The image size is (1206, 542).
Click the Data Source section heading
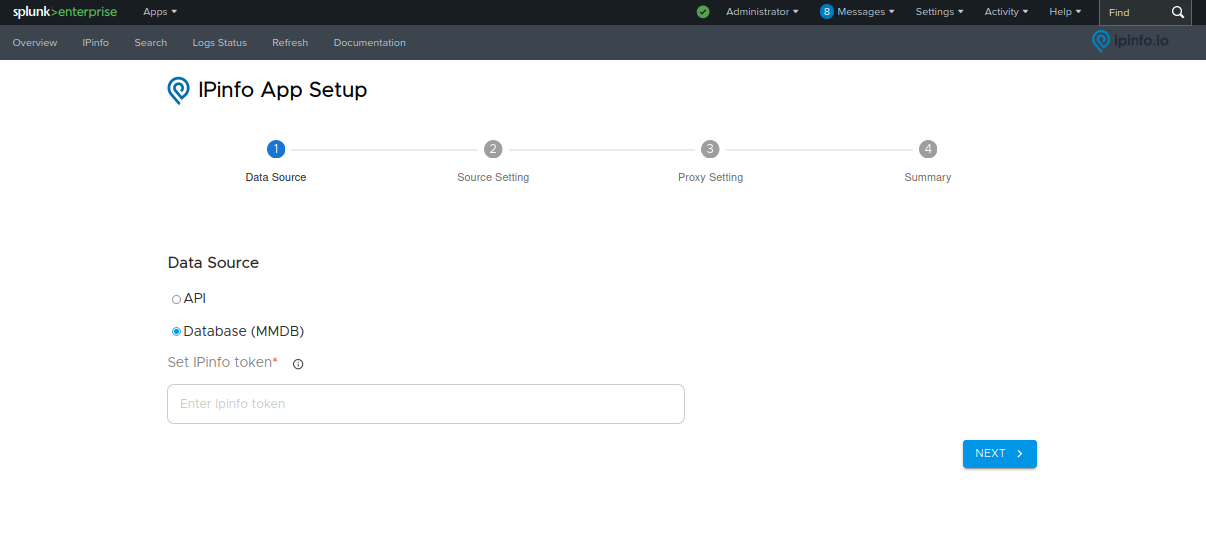(213, 263)
